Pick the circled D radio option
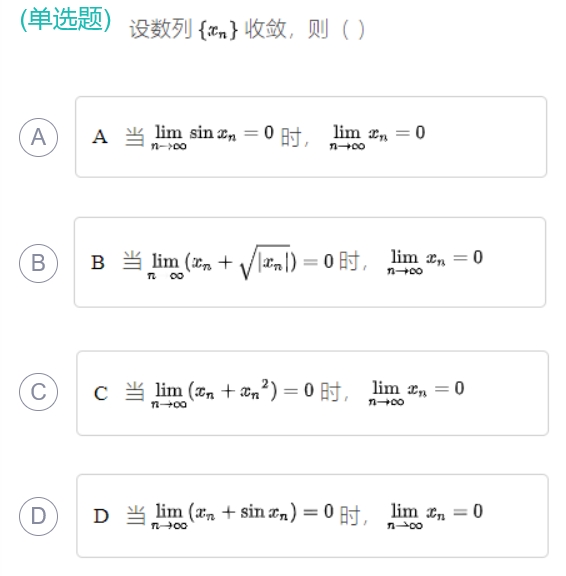Viewport: 566px width, 576px height. click(x=38, y=516)
